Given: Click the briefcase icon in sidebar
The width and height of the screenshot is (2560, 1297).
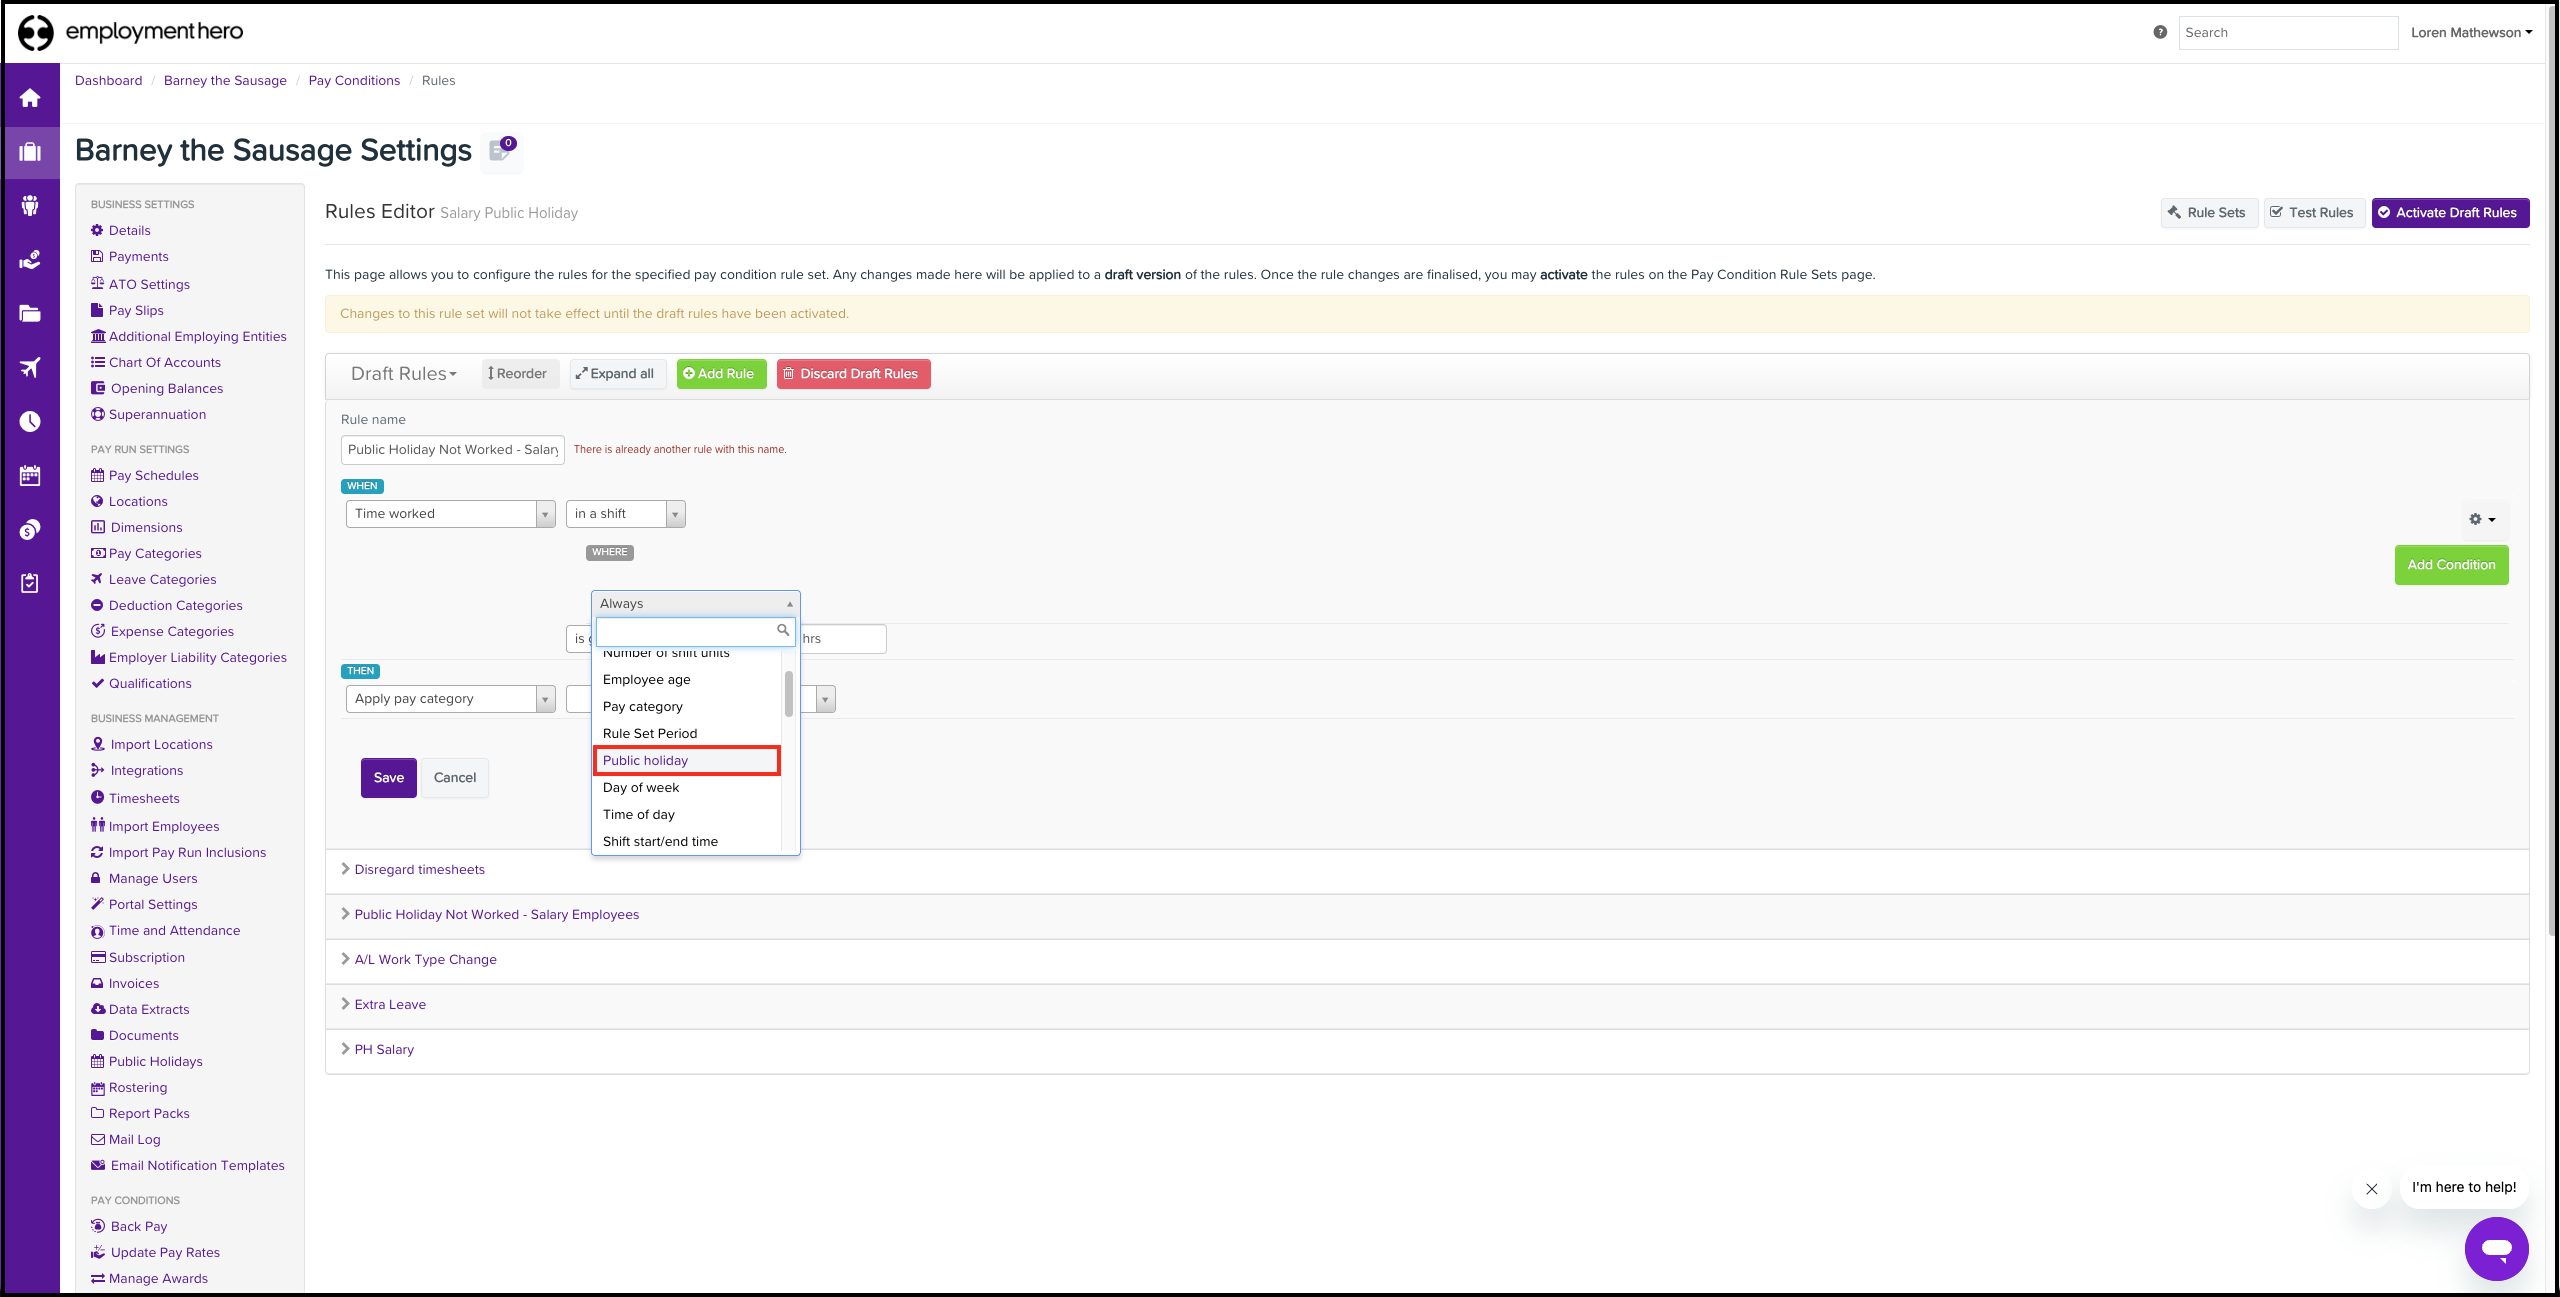Looking at the screenshot, I should (x=30, y=152).
